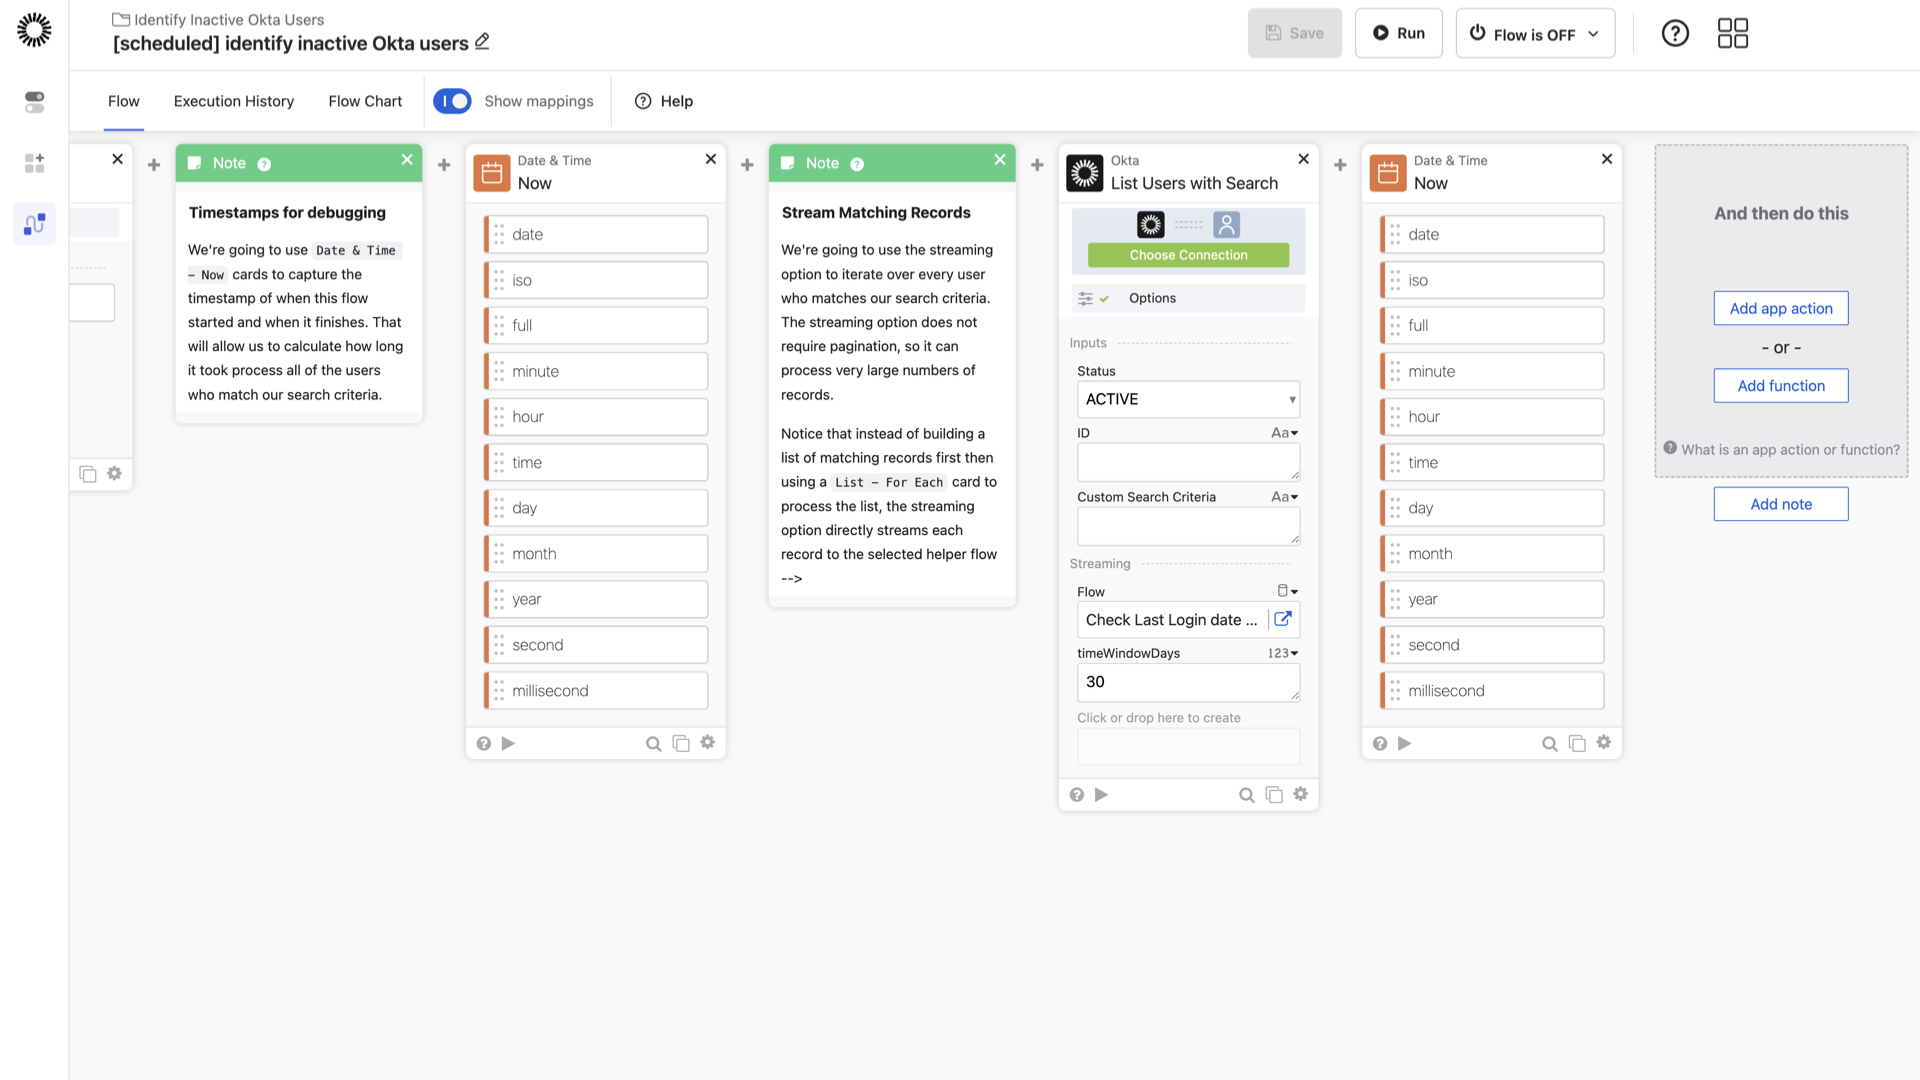Click the search icon on the second Now card
1920x1080 pixels.
click(1549, 743)
